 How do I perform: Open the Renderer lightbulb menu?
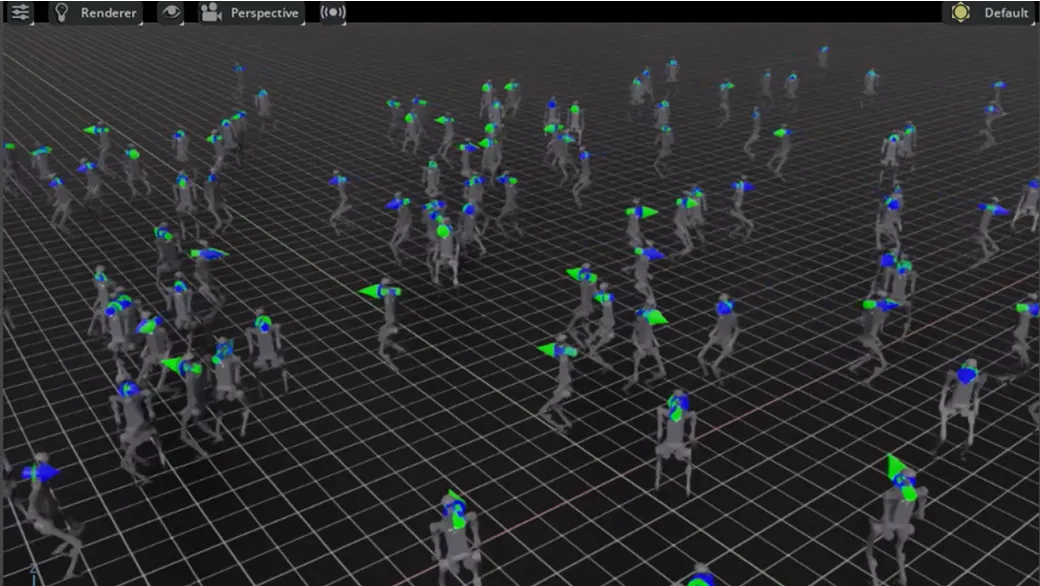click(x=96, y=13)
